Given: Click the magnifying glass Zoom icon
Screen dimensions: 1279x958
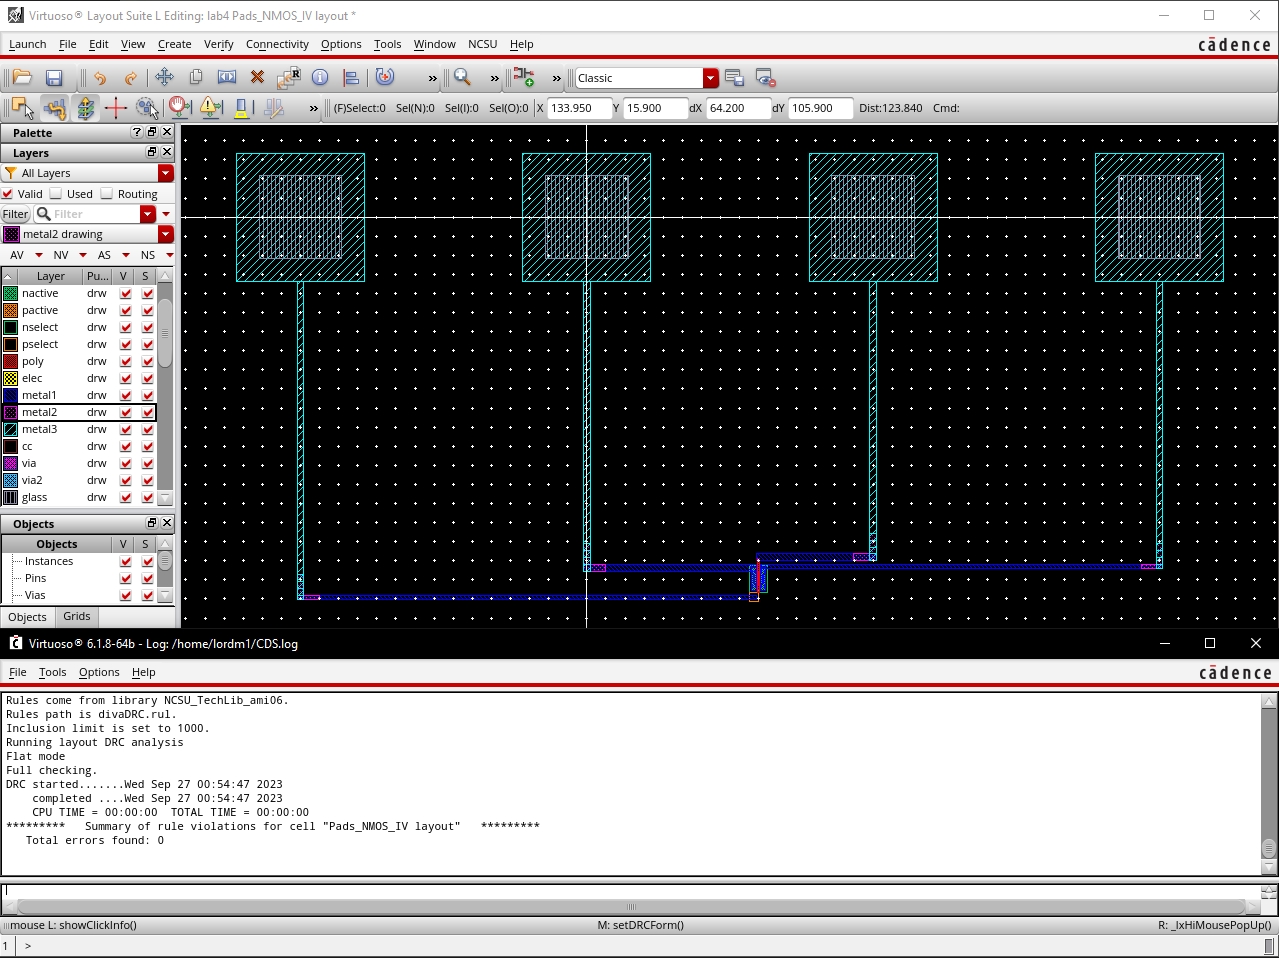Looking at the screenshot, I should 462,78.
